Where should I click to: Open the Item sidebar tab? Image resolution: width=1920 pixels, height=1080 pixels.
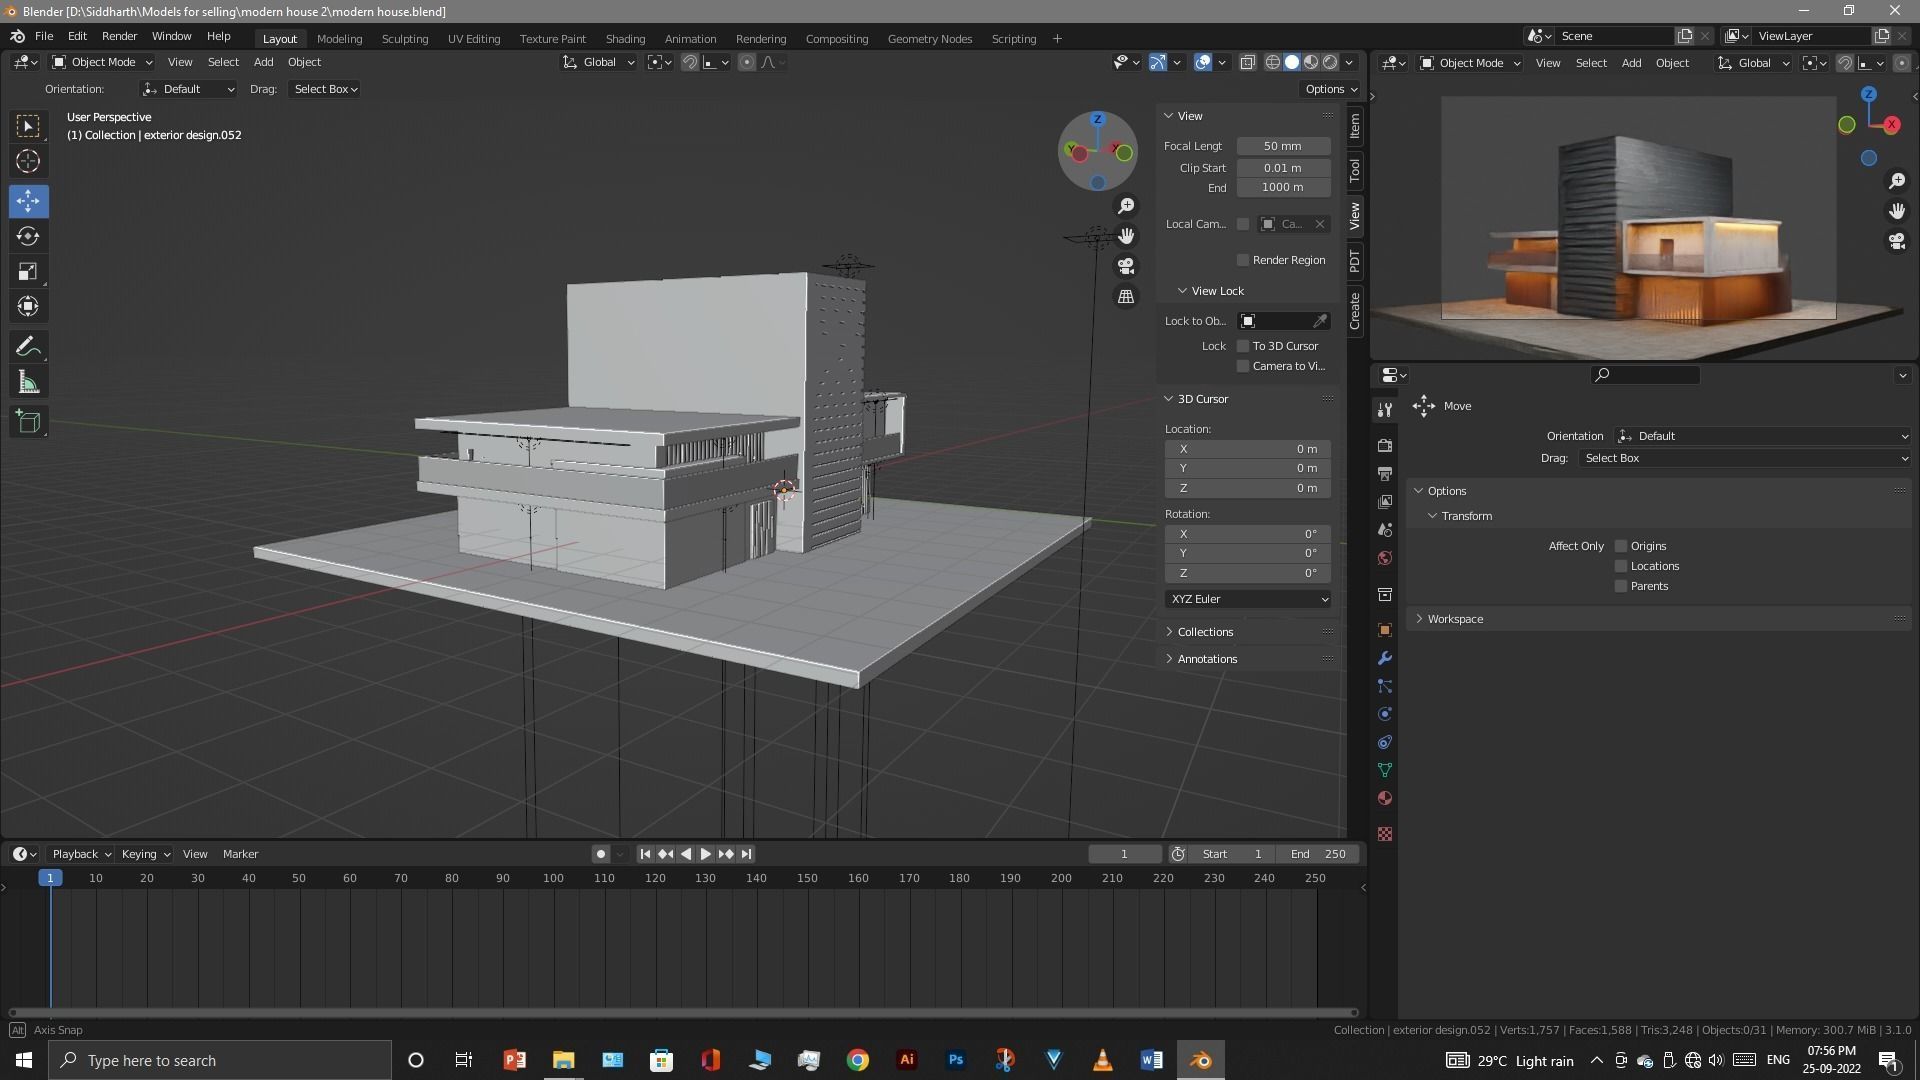[x=1355, y=125]
